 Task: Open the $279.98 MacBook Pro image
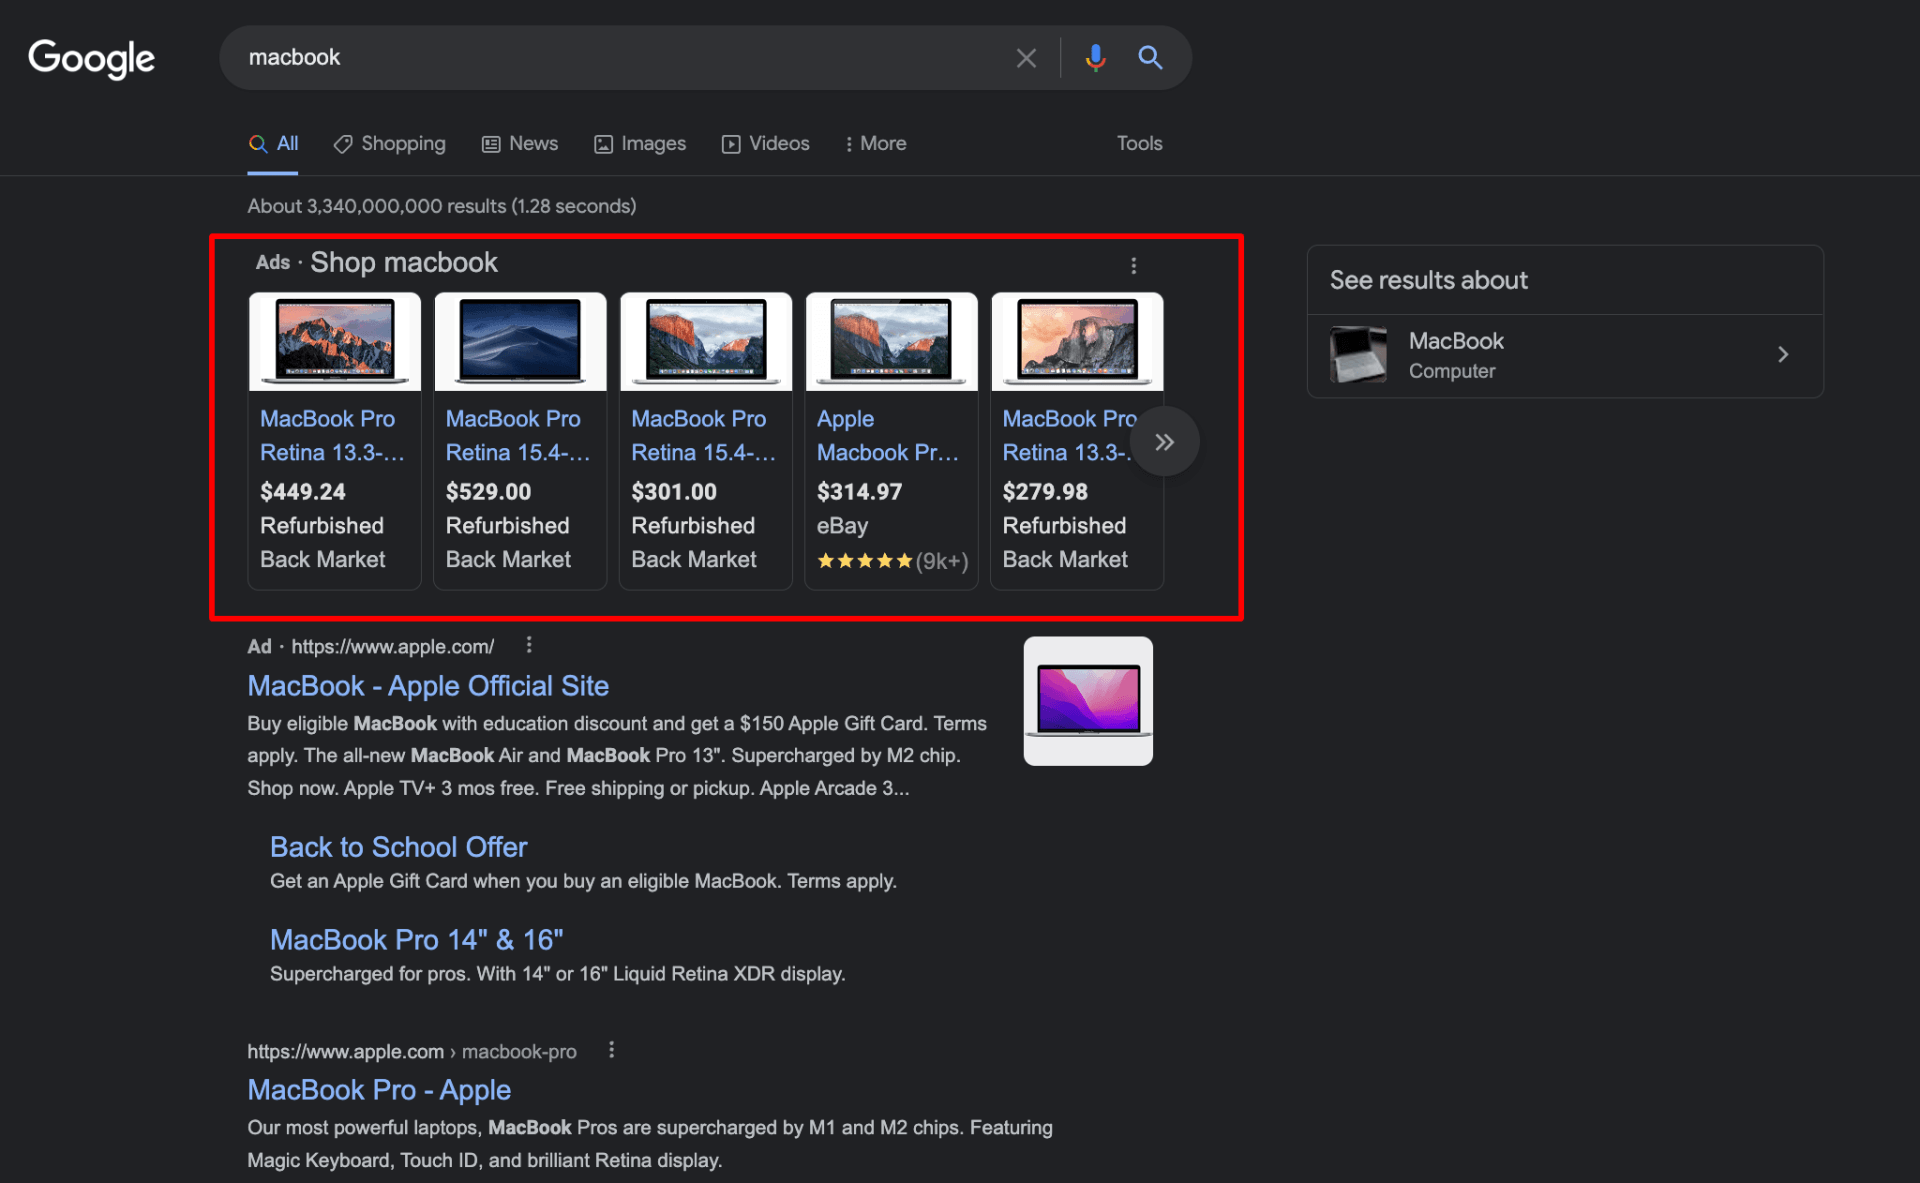pyautogui.click(x=1077, y=342)
